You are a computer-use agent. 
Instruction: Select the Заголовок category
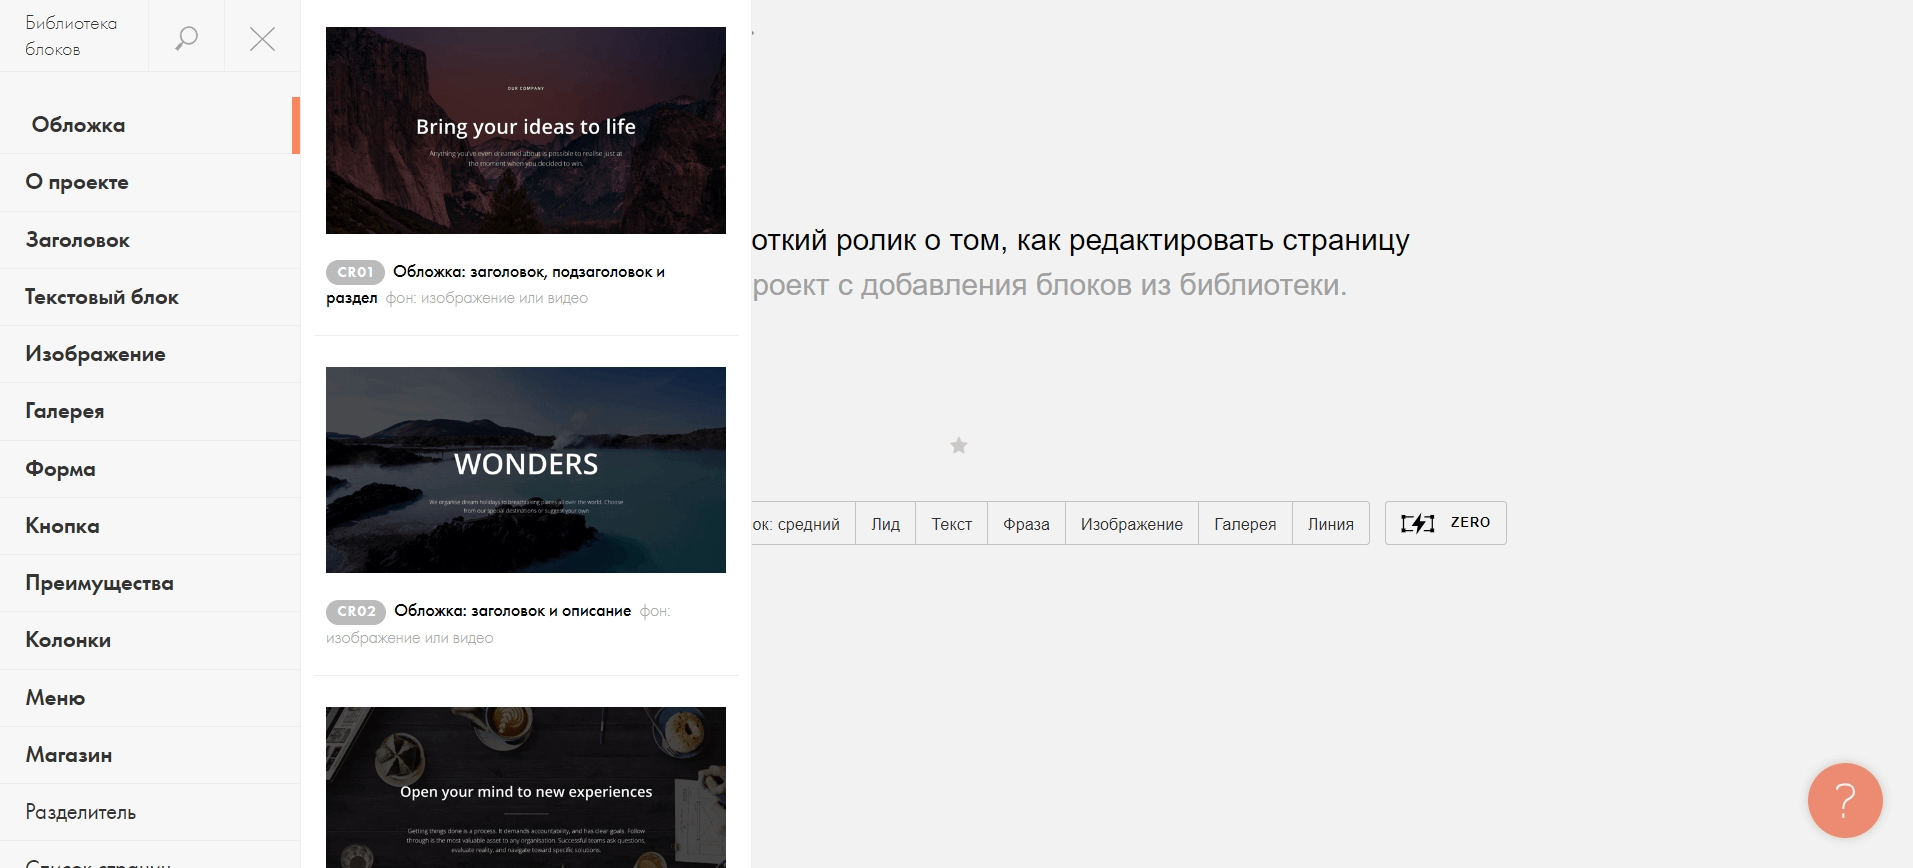150,240
